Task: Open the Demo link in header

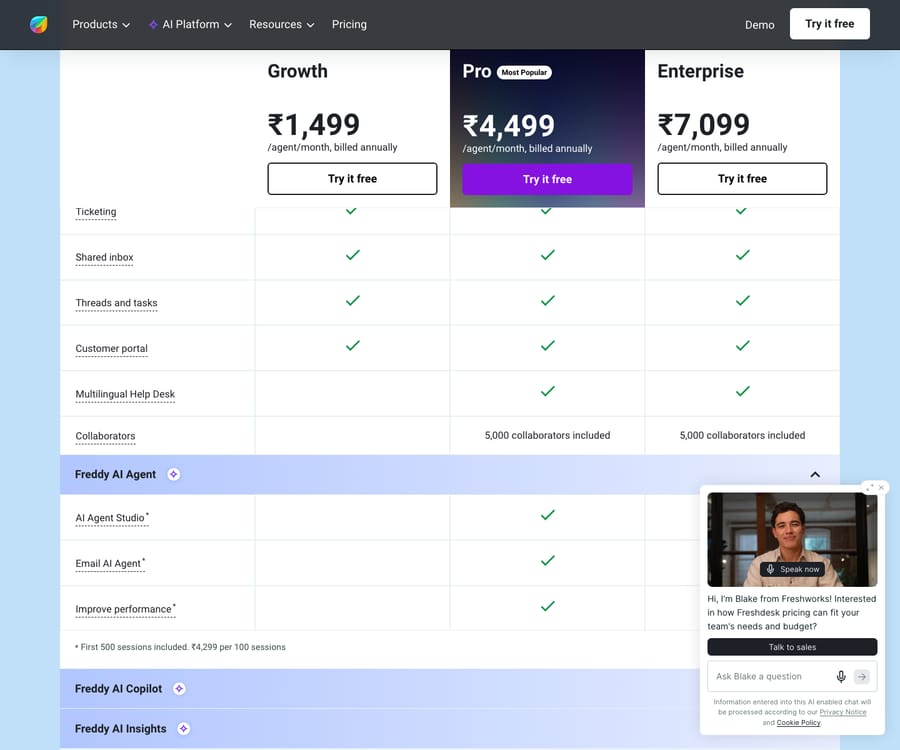Action: tap(759, 25)
